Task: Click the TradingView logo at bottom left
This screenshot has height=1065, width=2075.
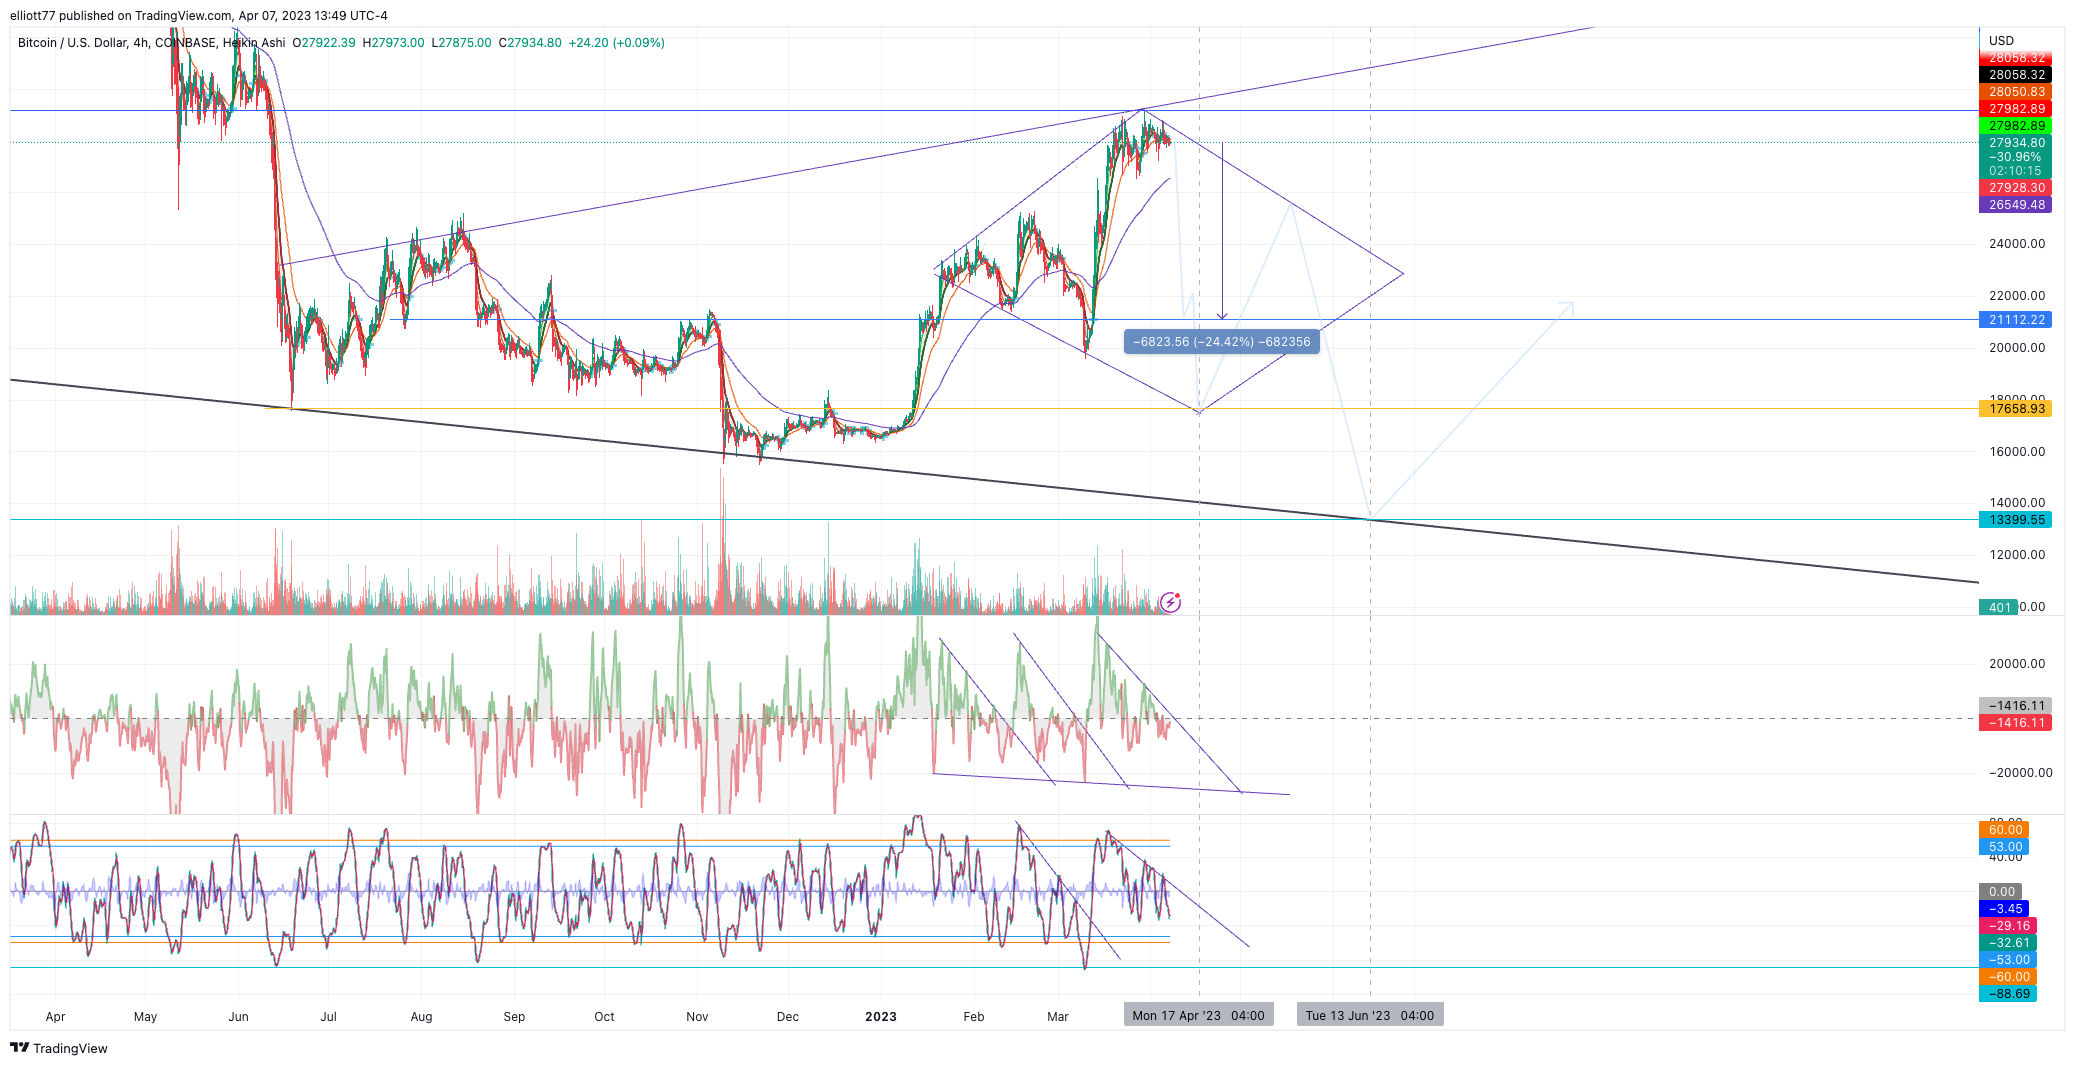Action: 59,1048
